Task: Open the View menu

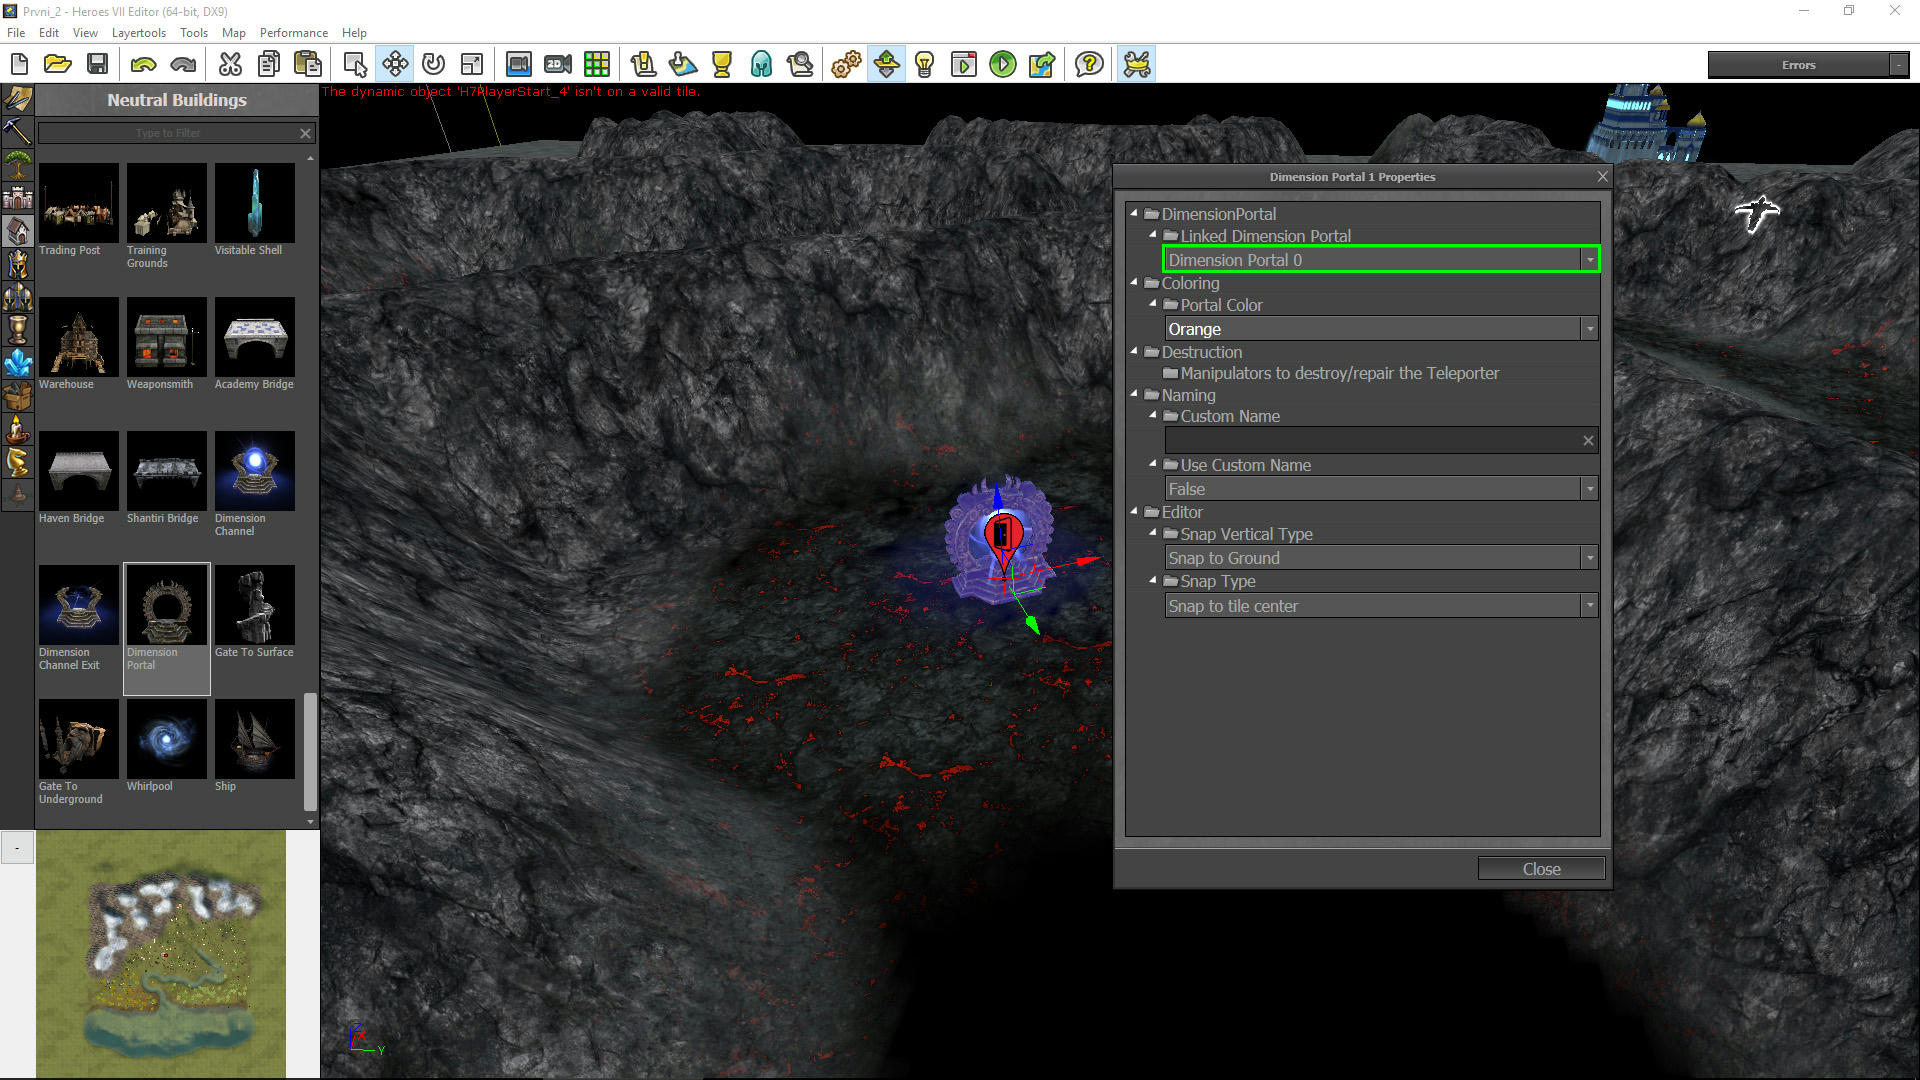Action: pyautogui.click(x=85, y=33)
